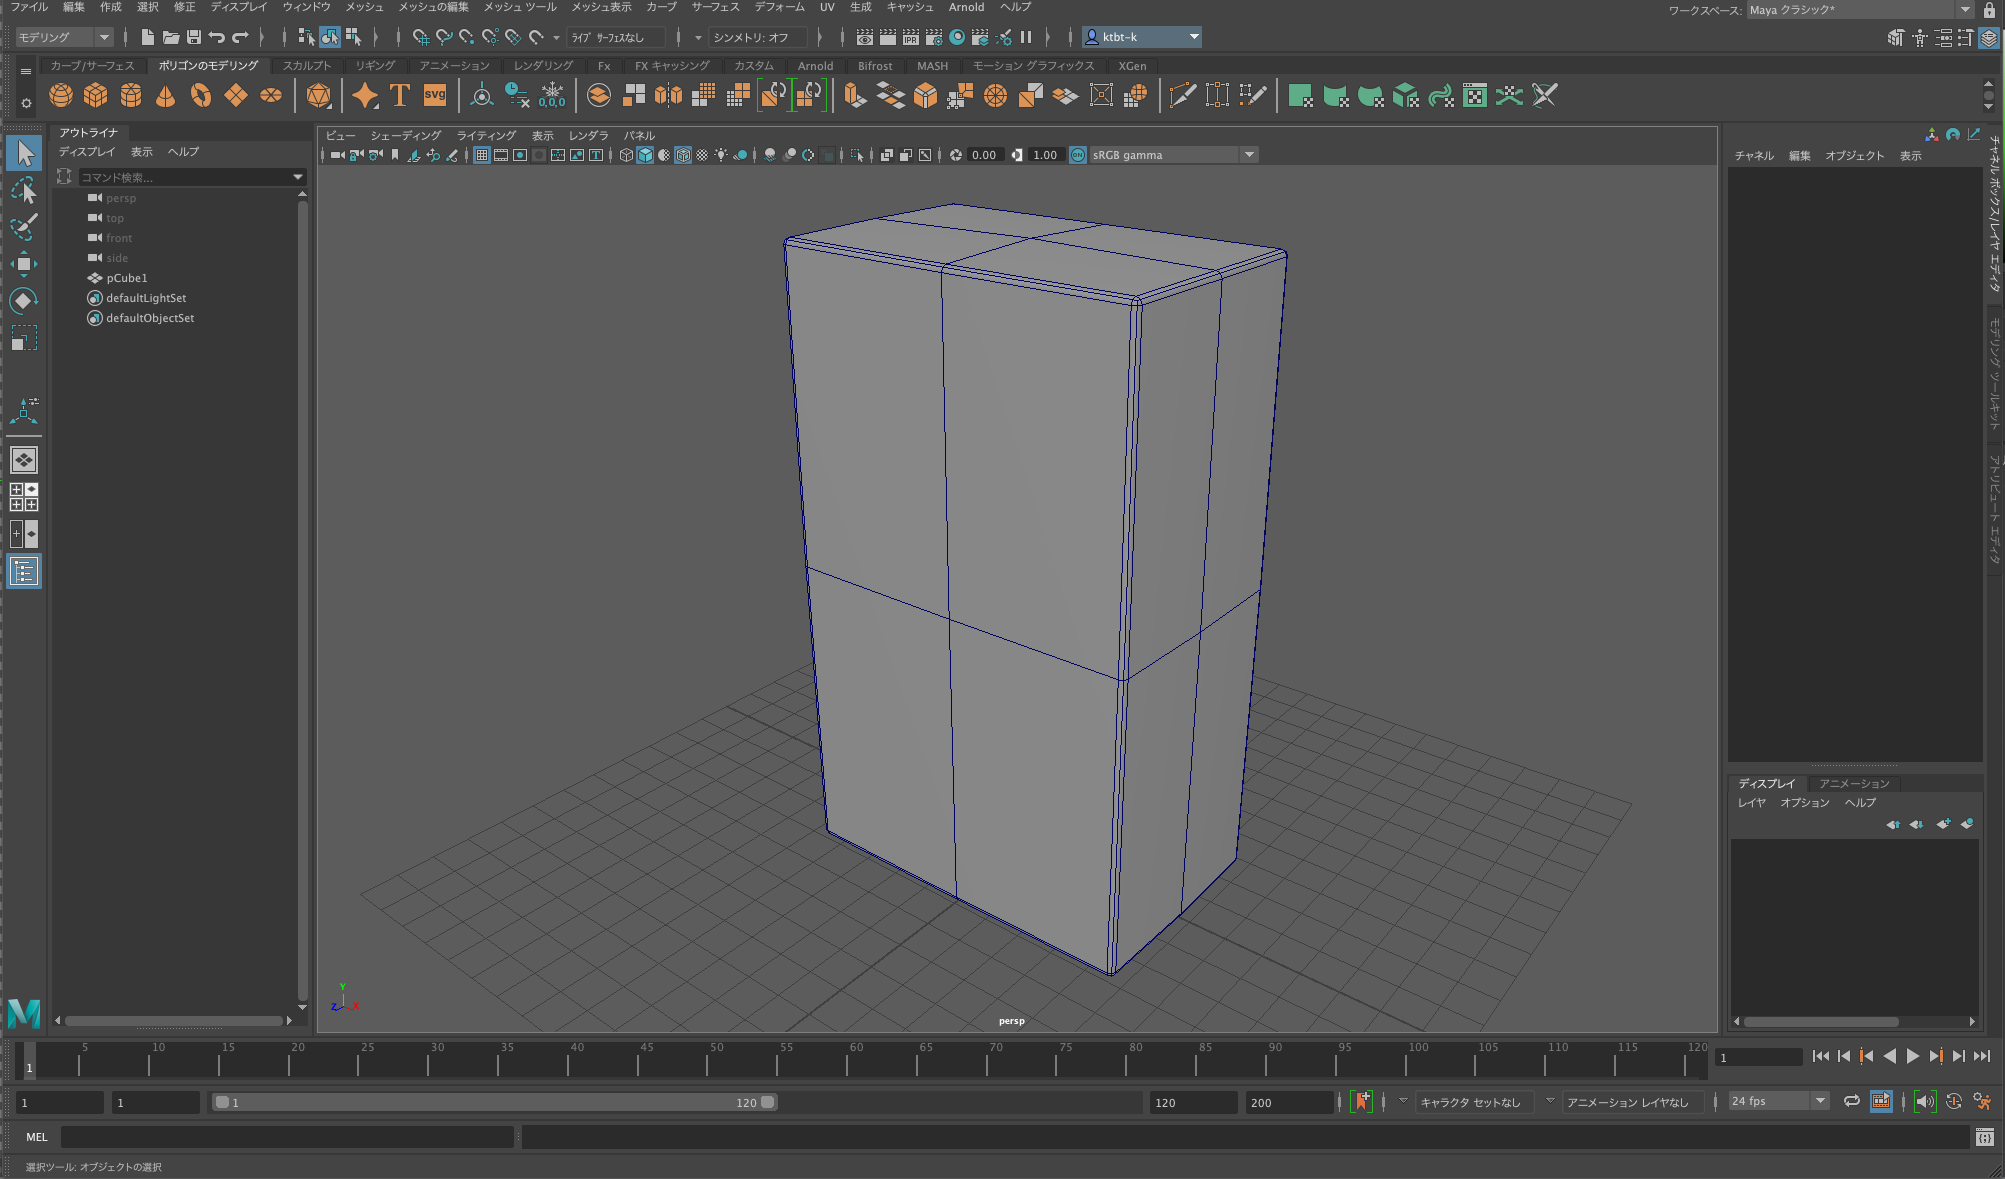Create polygon sphere from shelf
This screenshot has width=2005, height=1179.
[61, 96]
